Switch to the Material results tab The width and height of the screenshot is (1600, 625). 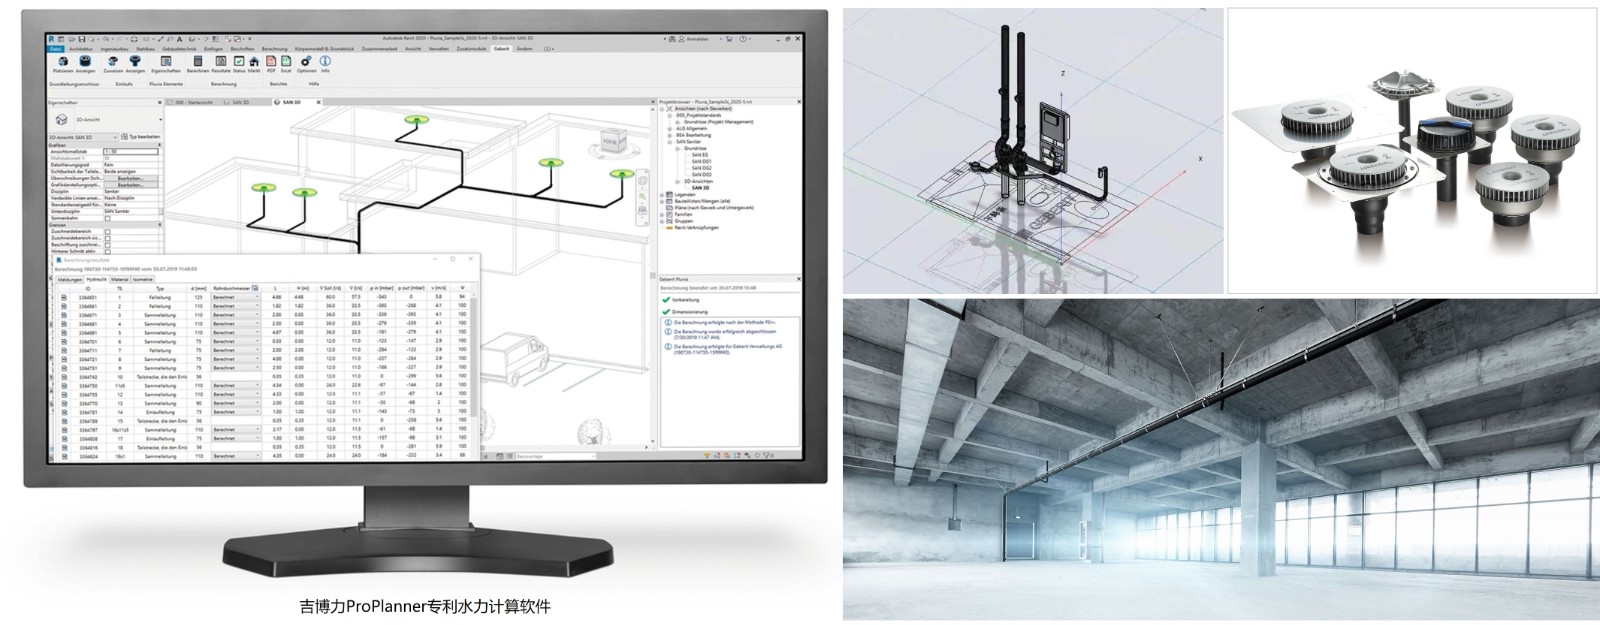pyautogui.click(x=121, y=279)
